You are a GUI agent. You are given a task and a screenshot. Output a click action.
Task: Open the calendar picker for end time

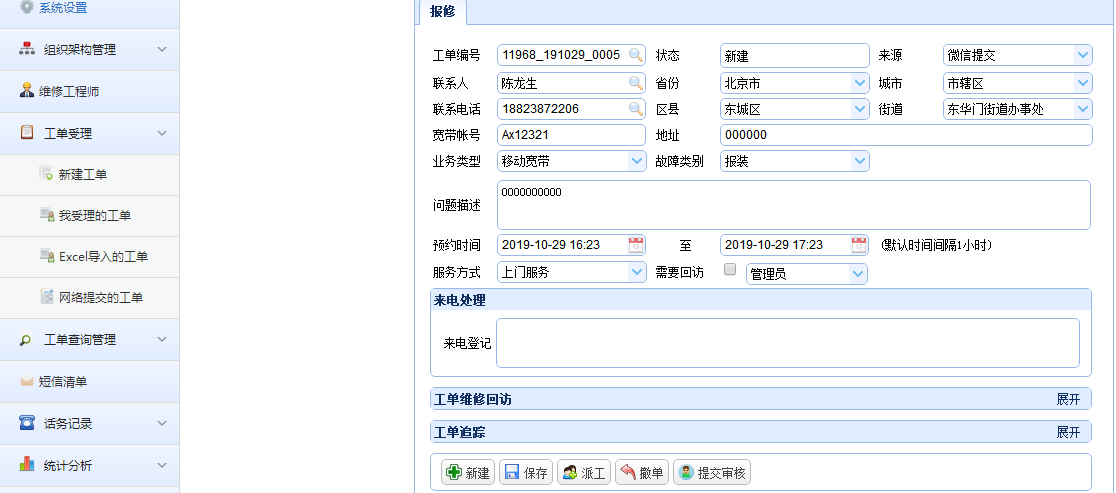[859, 245]
